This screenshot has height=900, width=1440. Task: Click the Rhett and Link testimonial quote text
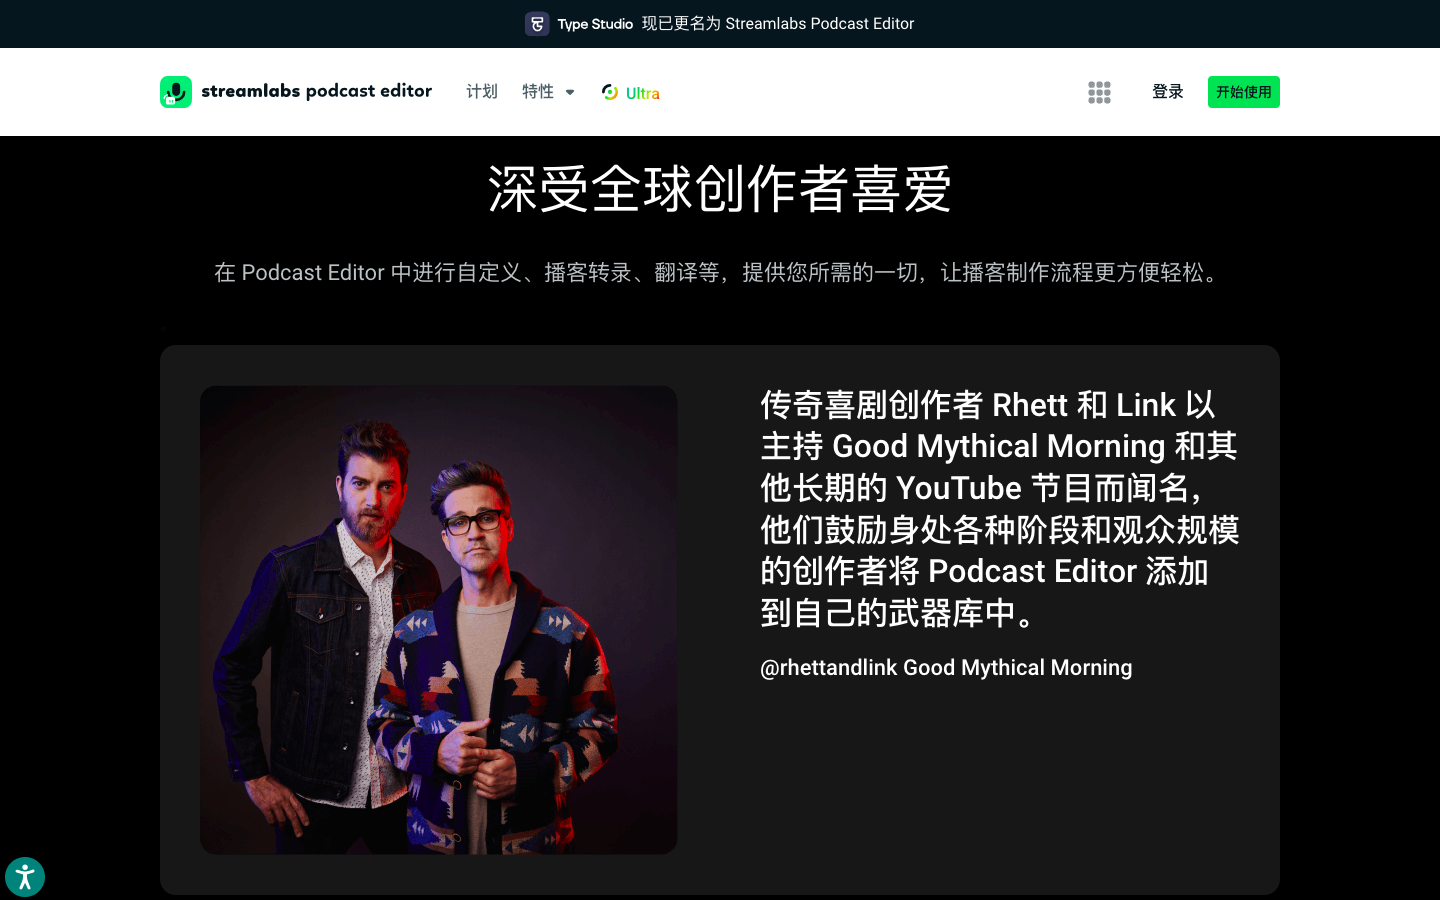point(998,508)
